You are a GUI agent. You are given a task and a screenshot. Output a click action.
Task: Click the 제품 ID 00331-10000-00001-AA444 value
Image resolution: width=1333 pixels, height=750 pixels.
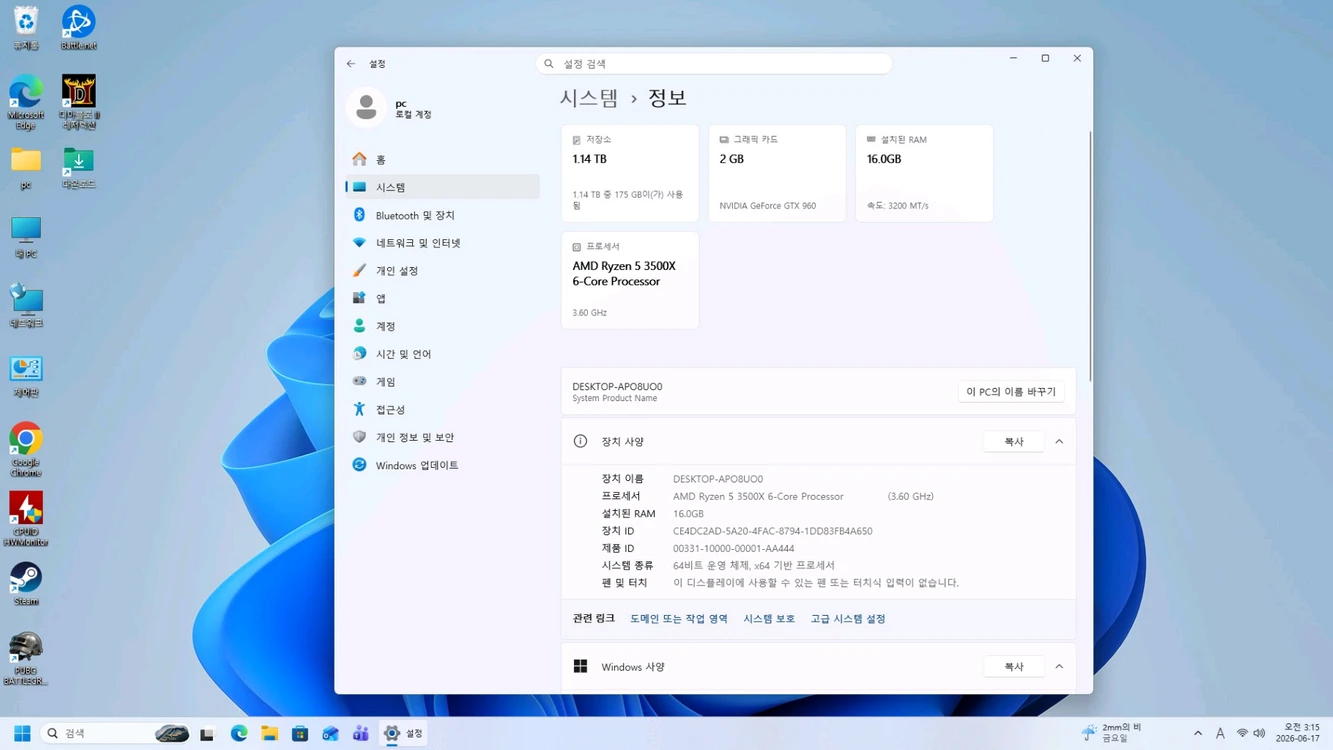coord(734,548)
